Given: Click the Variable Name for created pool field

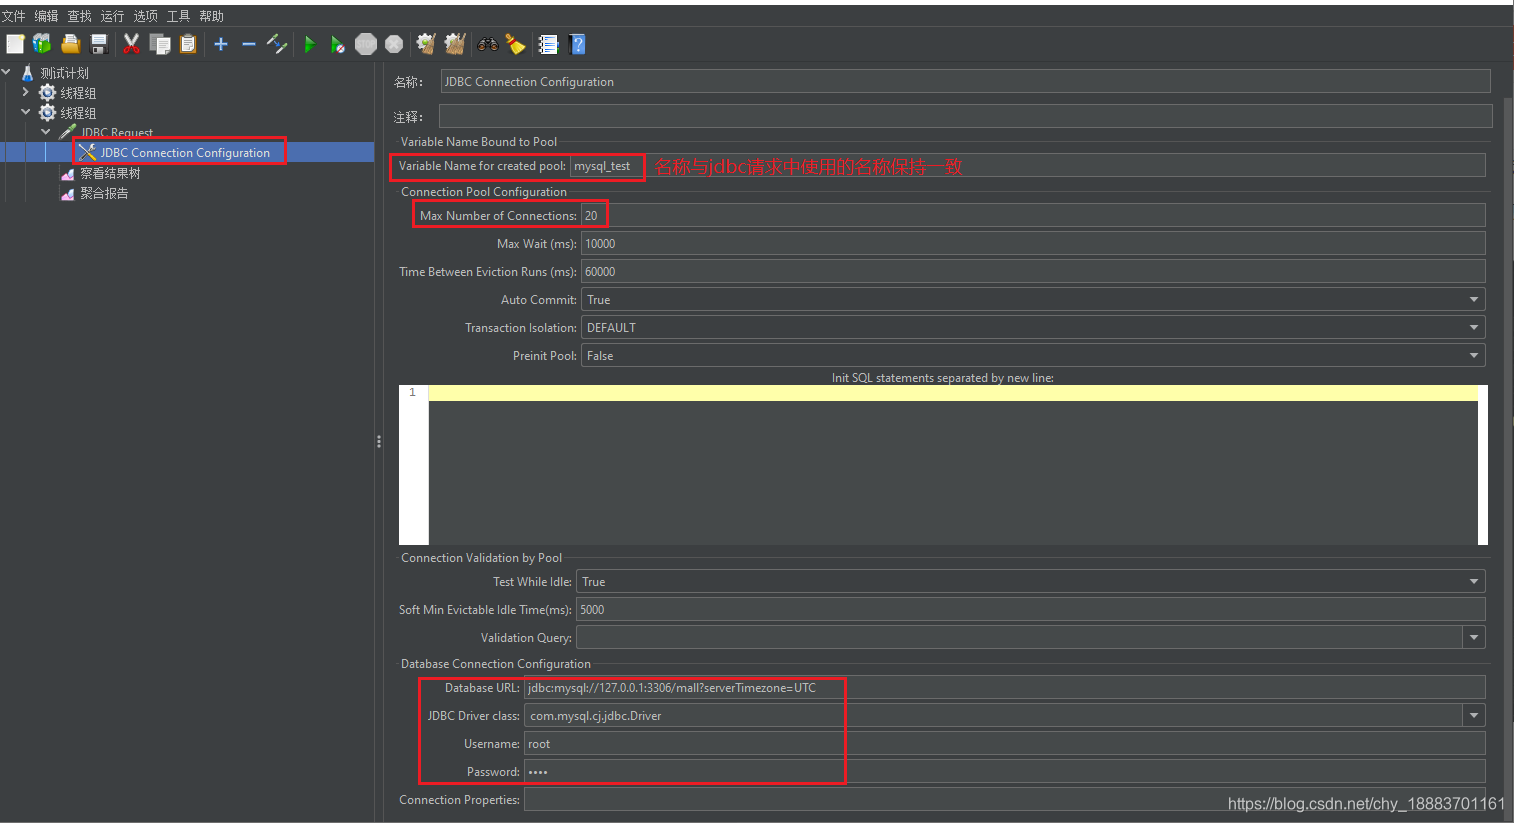Looking at the screenshot, I should 1028,166.
